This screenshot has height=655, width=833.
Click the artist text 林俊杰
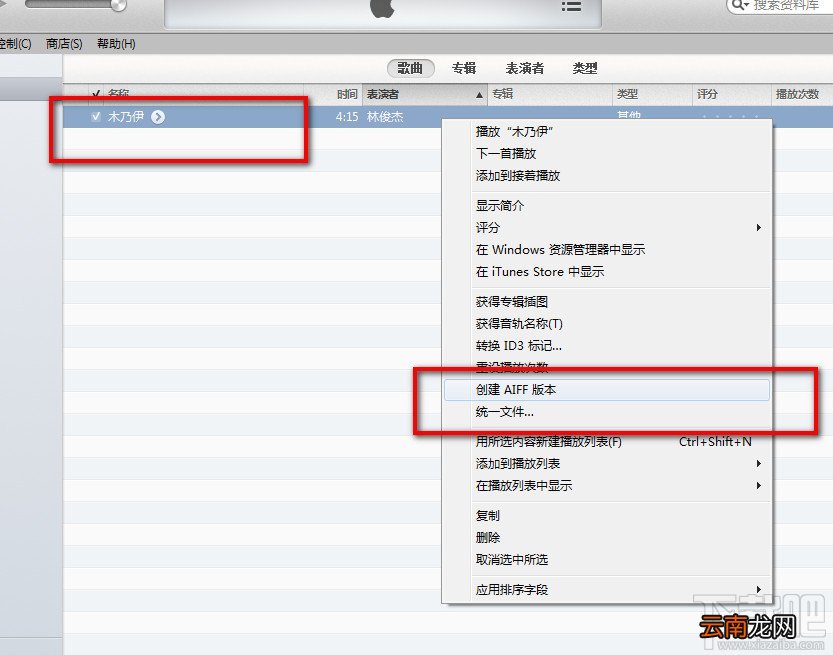pyautogui.click(x=385, y=117)
